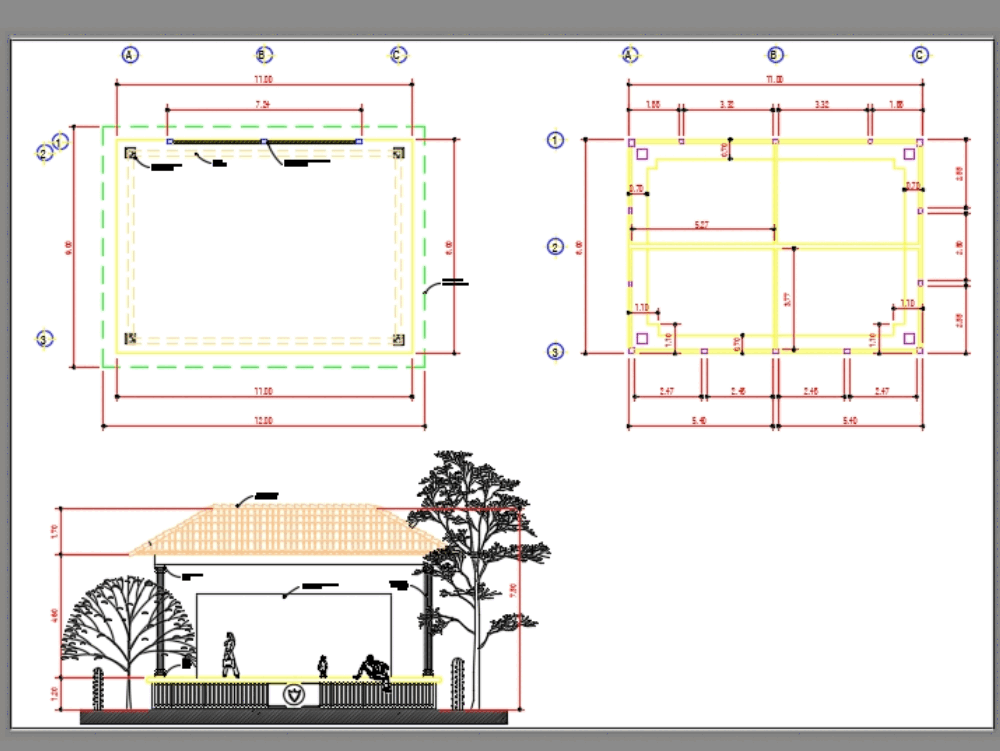Screen dimensions: 1000x751
Task: Select grid bubble A on the ceiling plan
Action: (x=128, y=54)
